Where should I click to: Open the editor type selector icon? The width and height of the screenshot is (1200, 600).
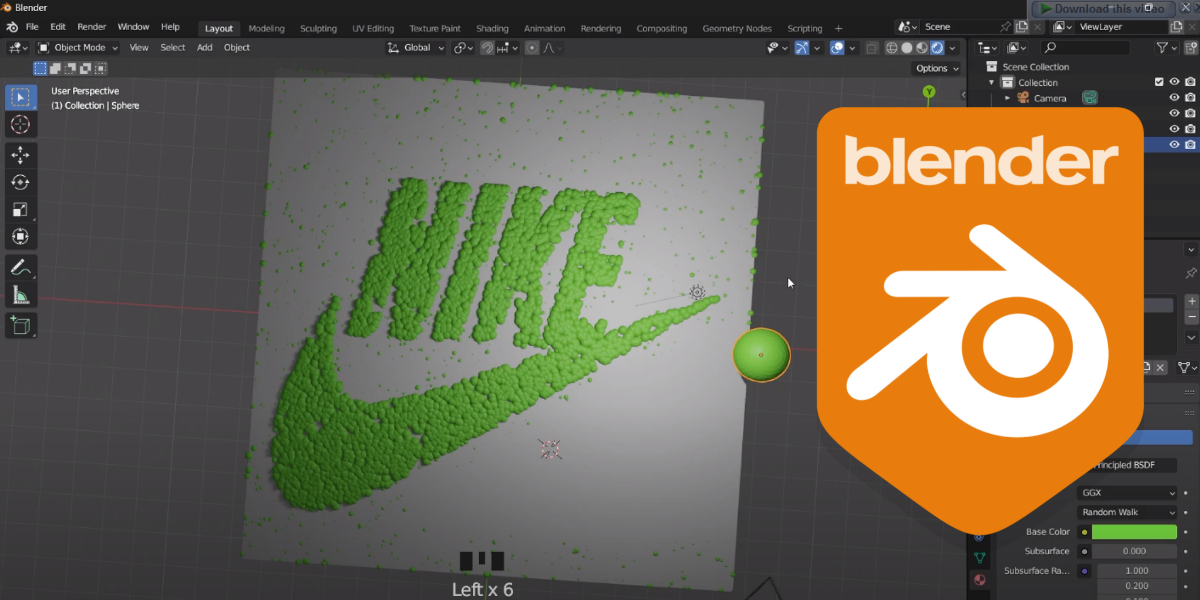pyautogui.click(x=17, y=47)
